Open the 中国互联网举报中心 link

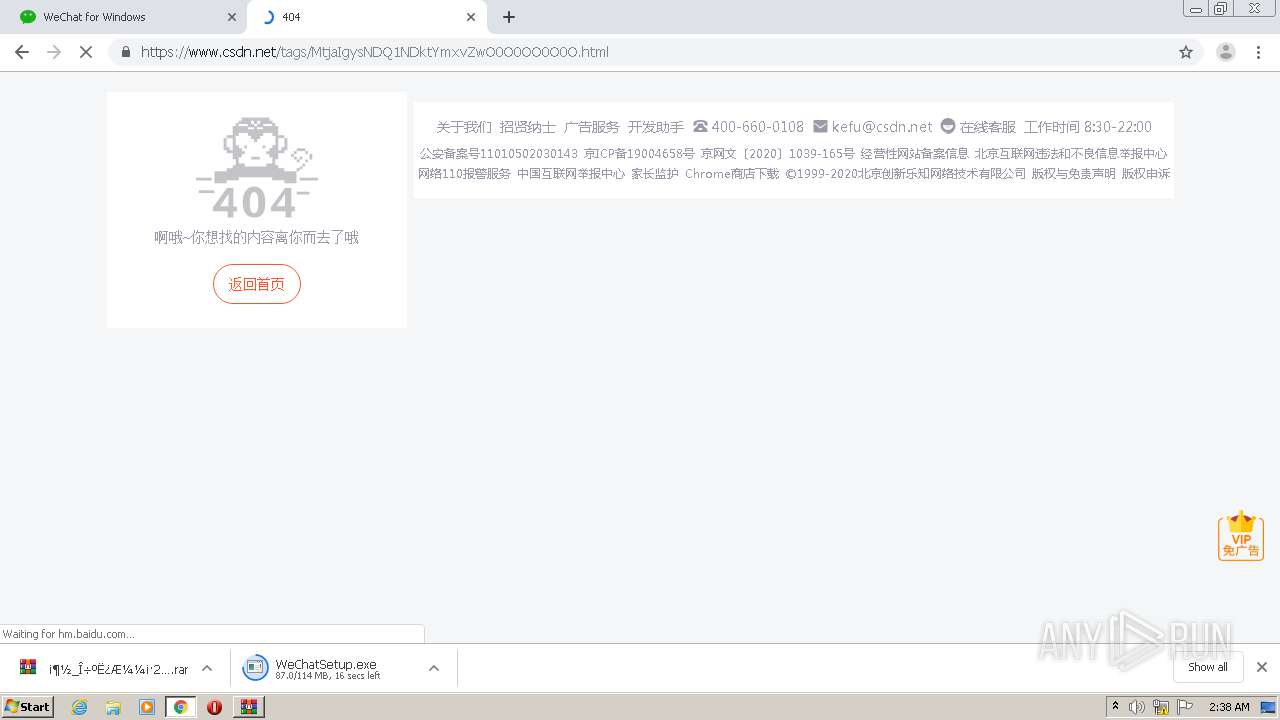click(x=571, y=174)
